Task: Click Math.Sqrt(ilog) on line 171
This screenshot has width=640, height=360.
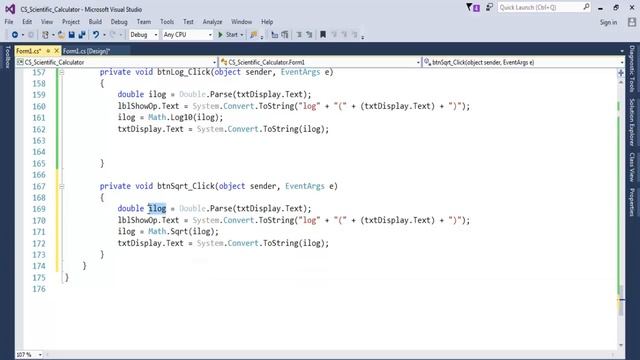Action: click(183, 231)
